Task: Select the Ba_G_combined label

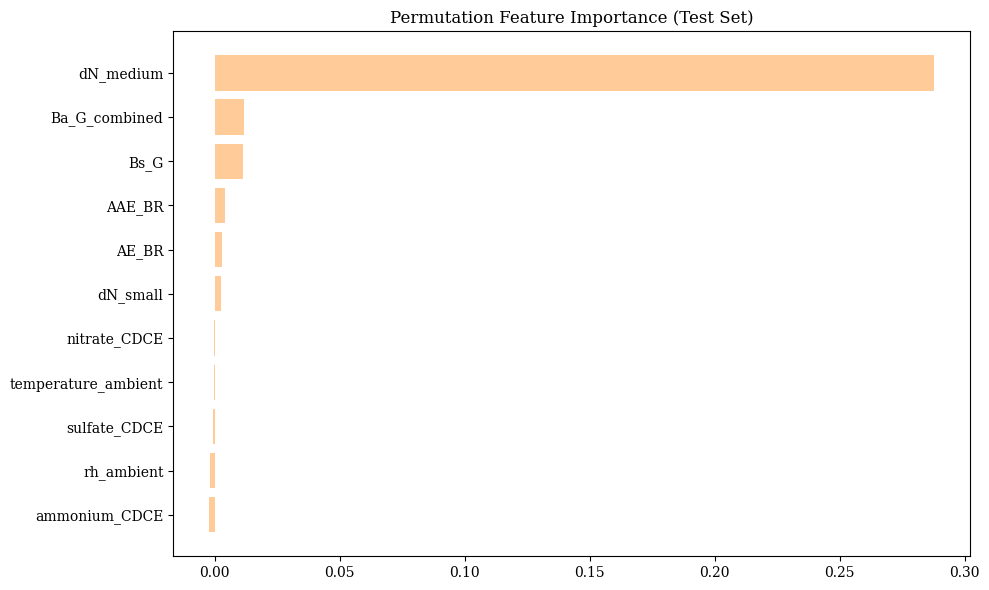Action: pos(107,119)
